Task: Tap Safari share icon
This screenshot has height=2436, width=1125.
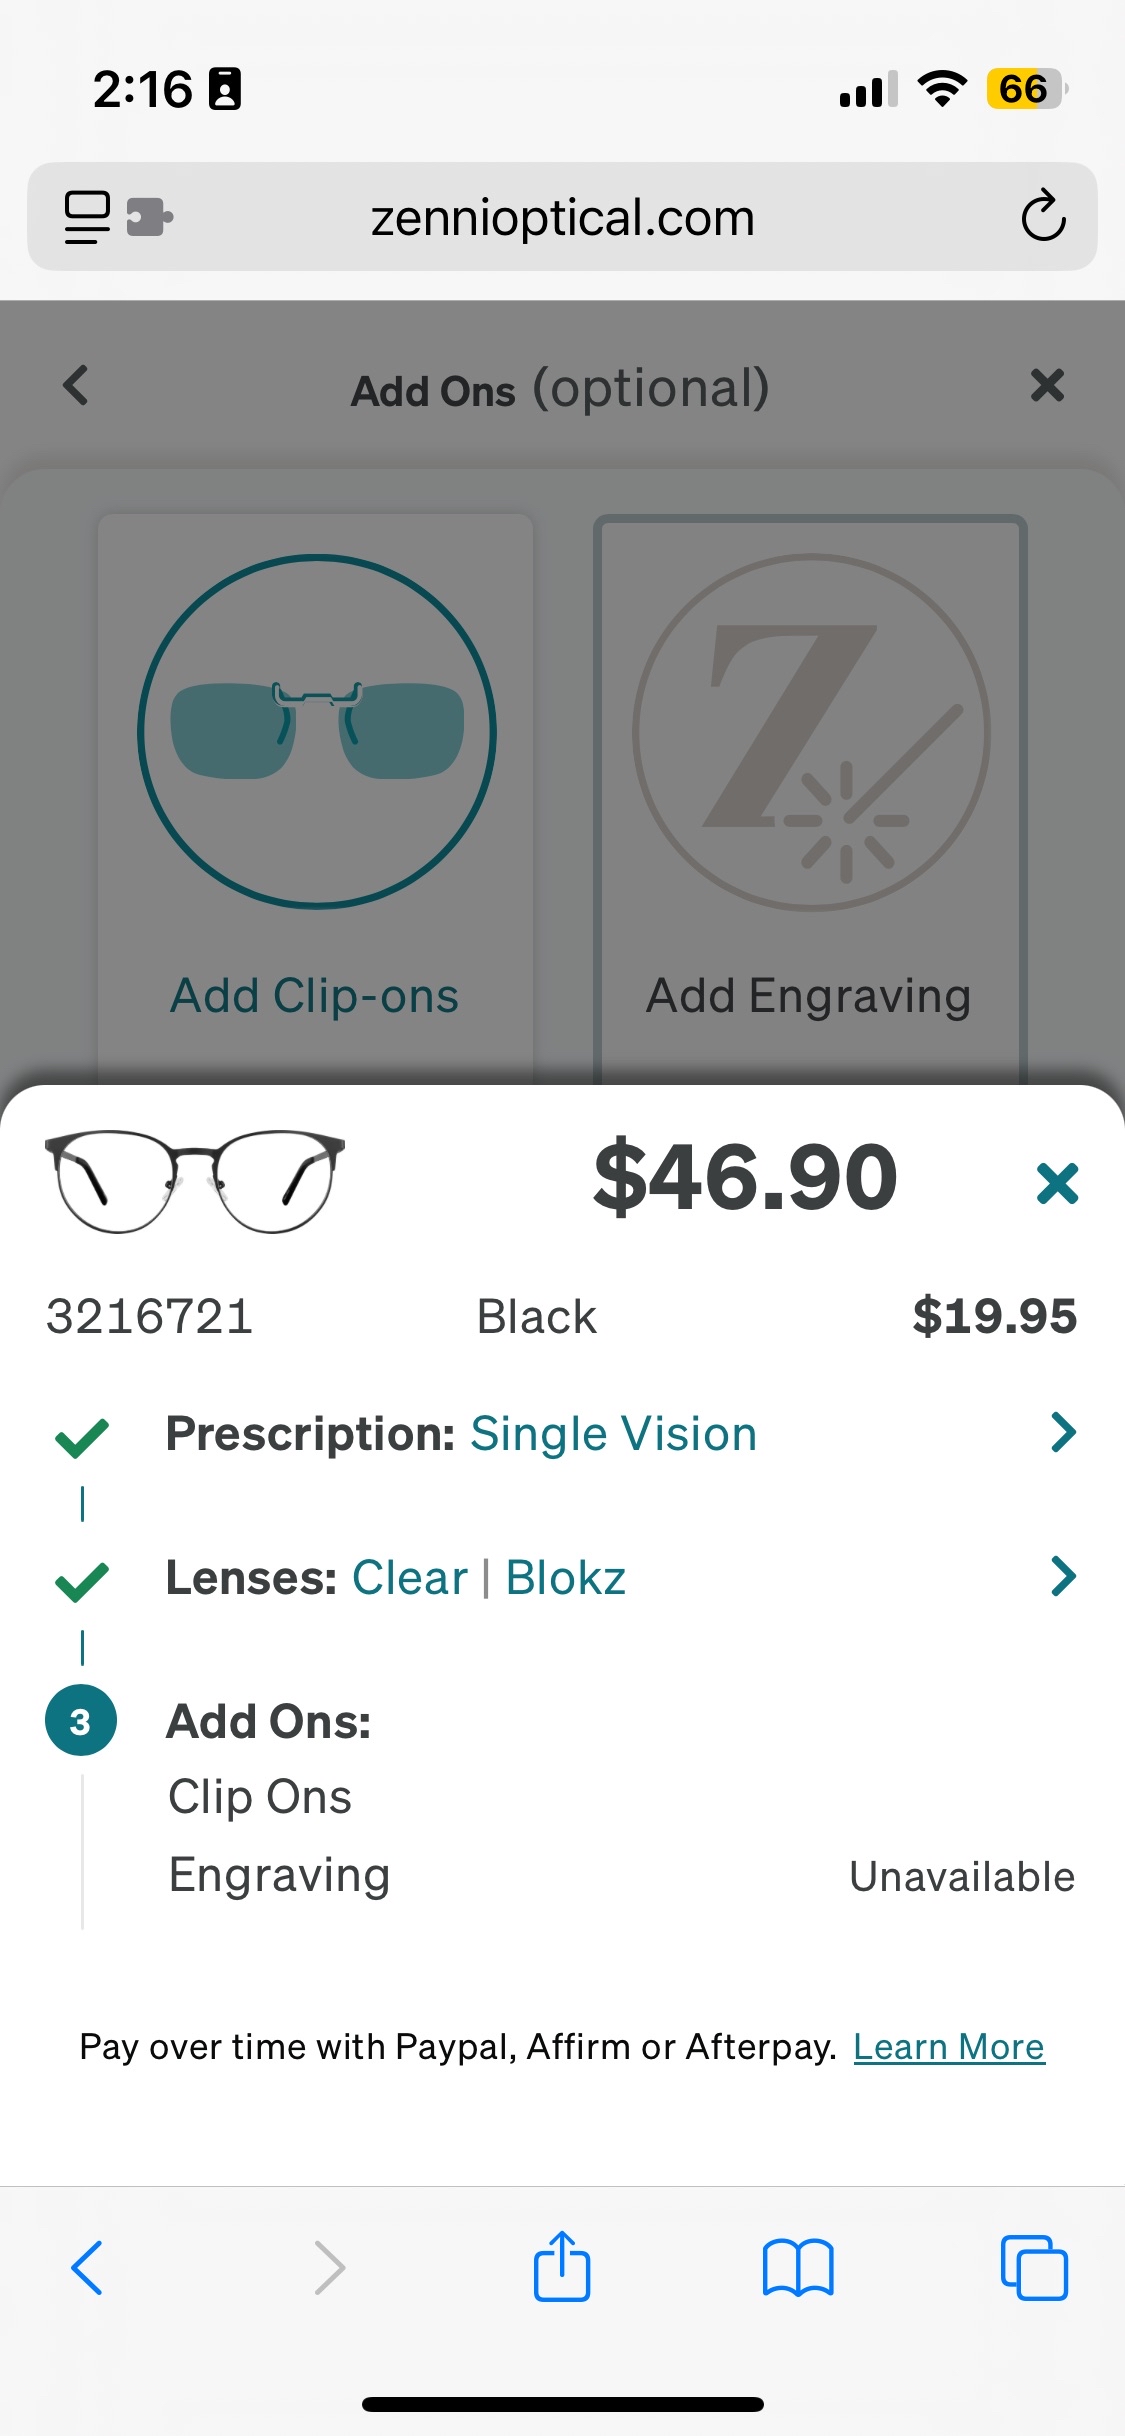Action: click(562, 2267)
